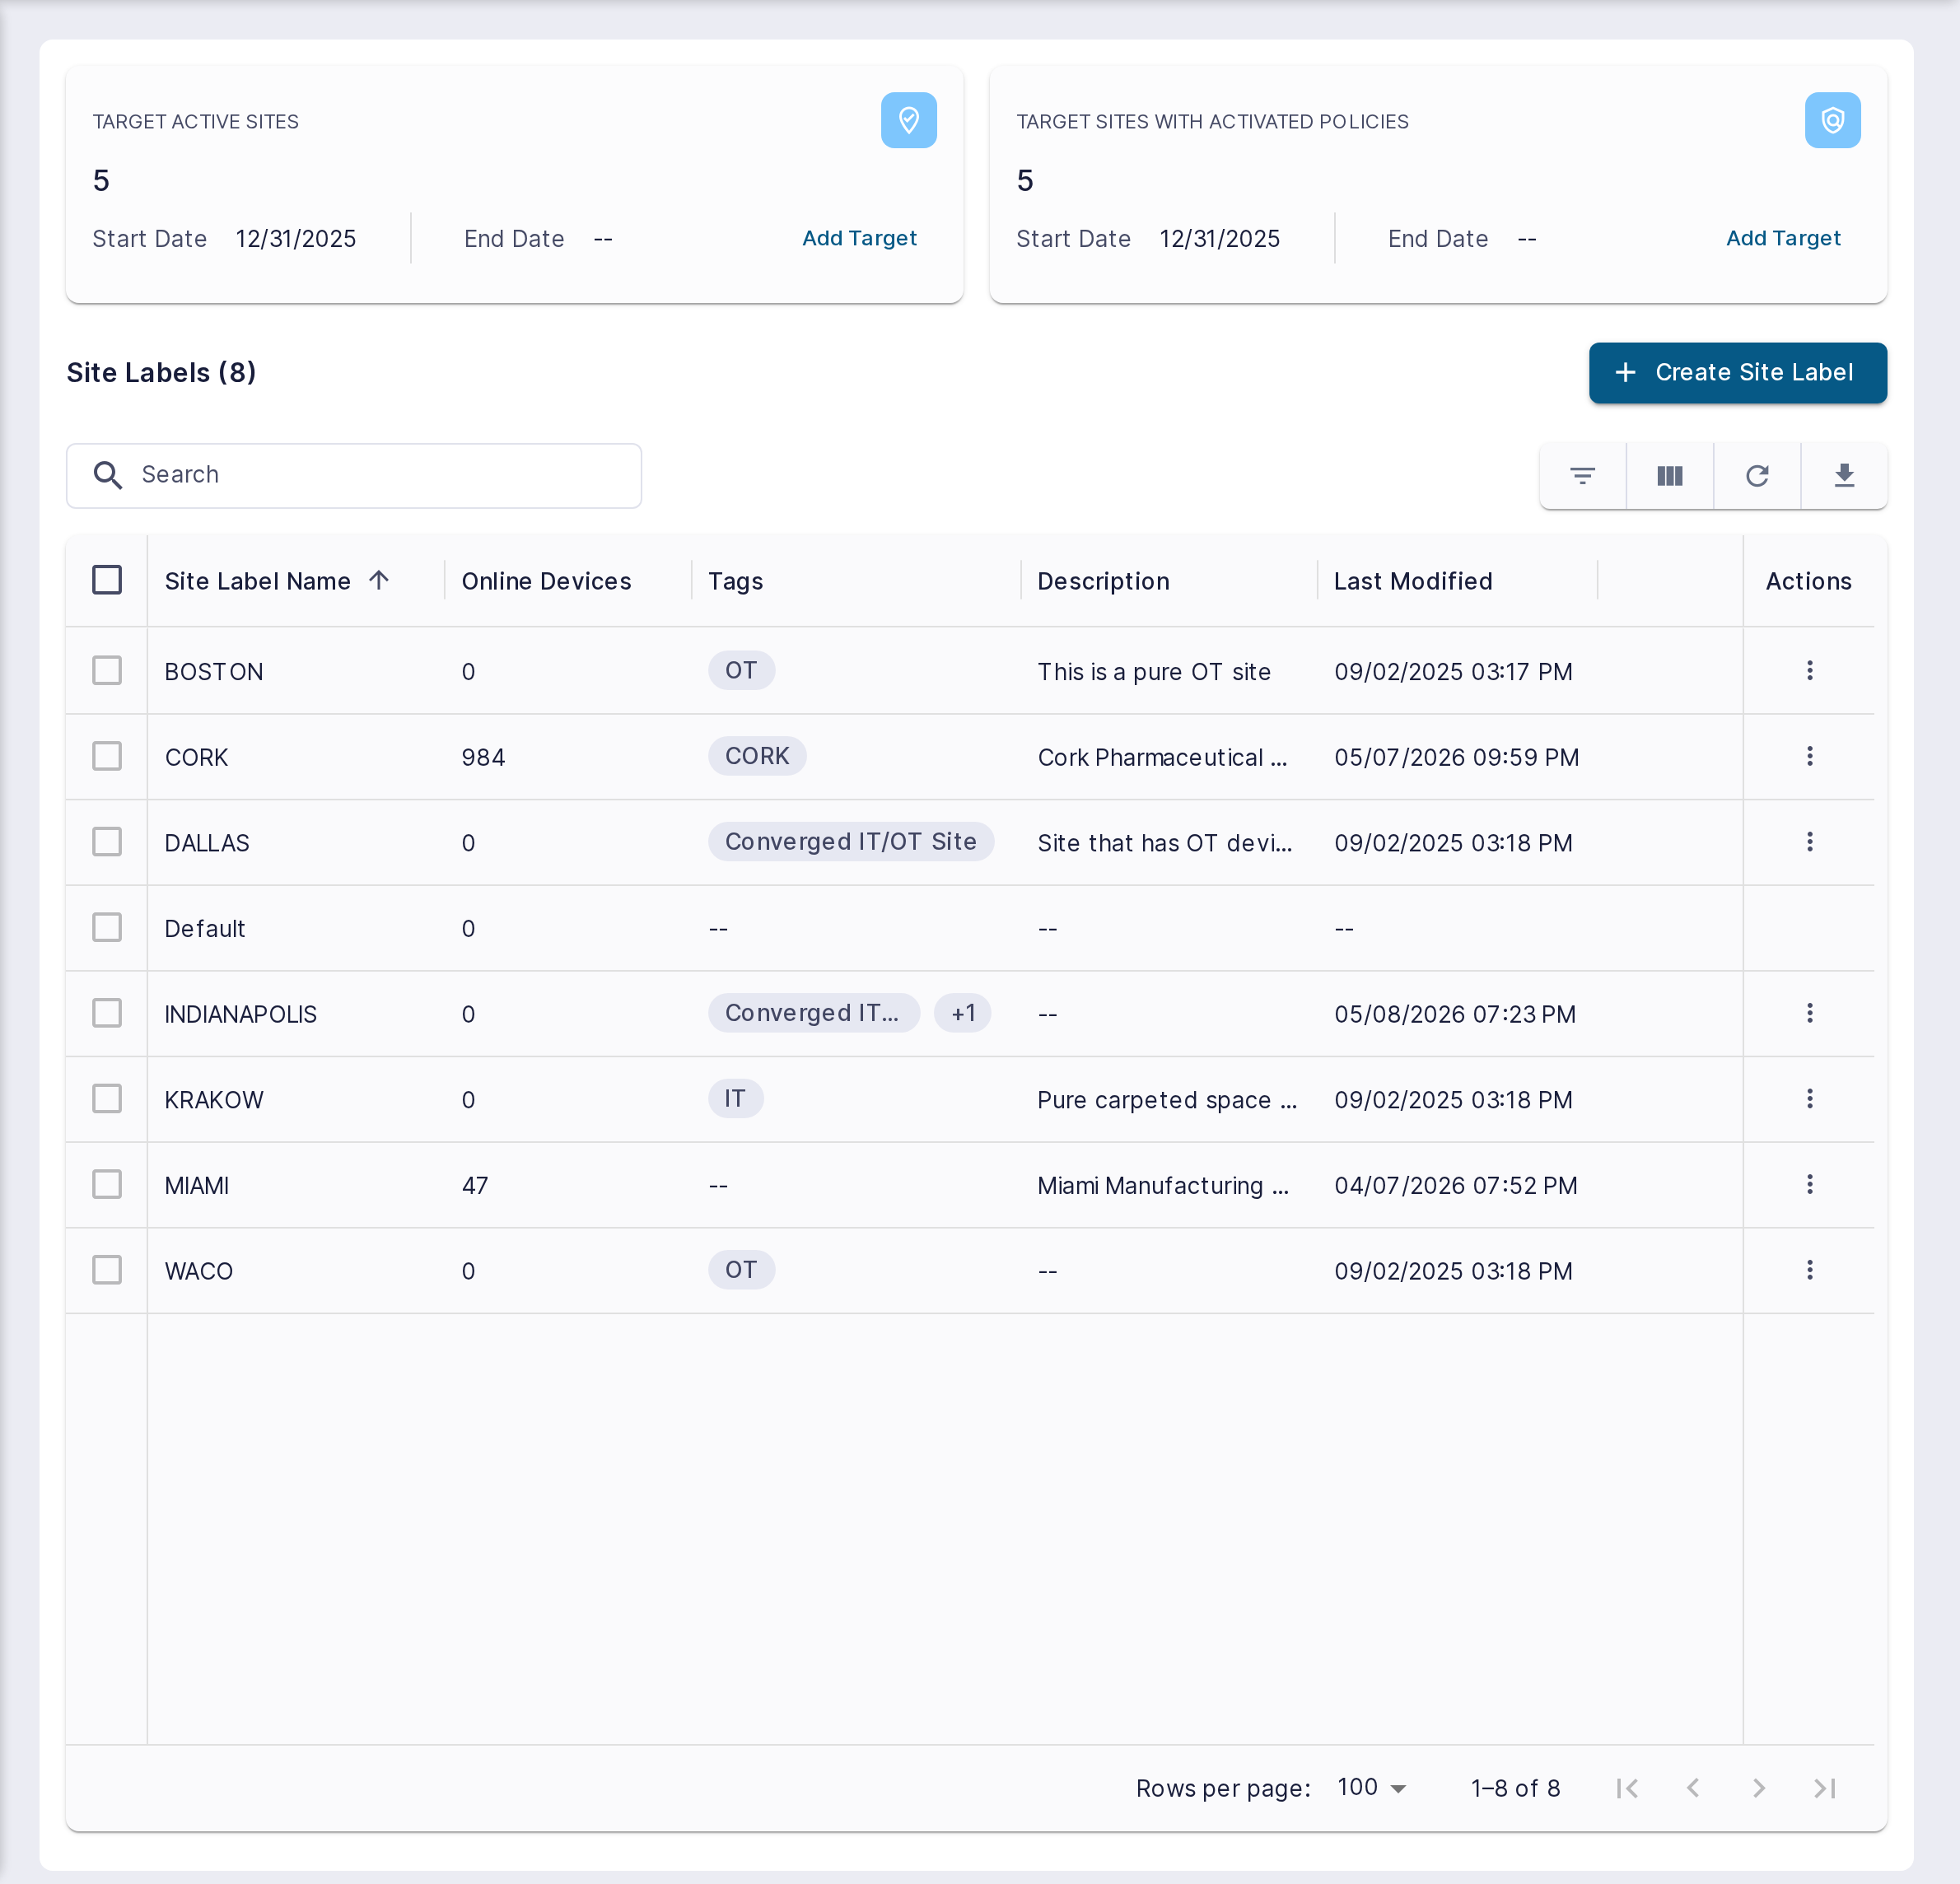Click the IT tag on KRAKOW row
The height and width of the screenshot is (1884, 1960).
point(735,1099)
